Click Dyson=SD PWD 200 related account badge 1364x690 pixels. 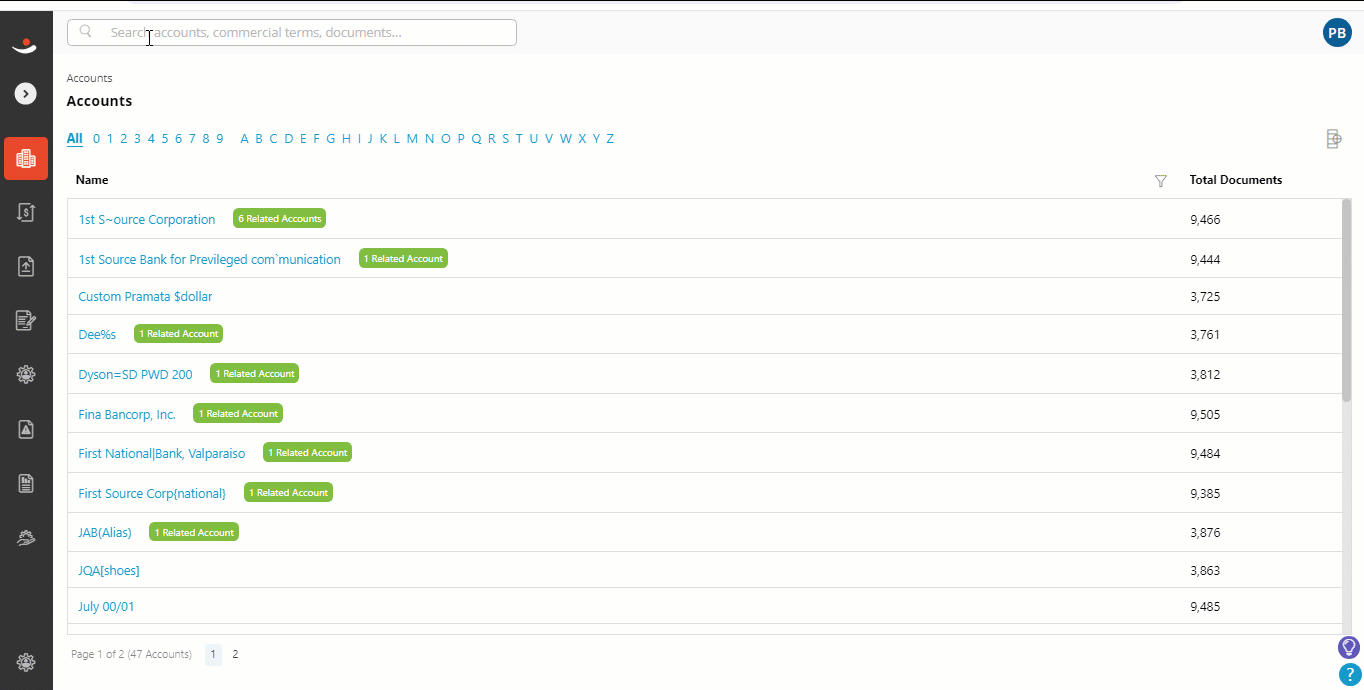pyautogui.click(x=255, y=373)
